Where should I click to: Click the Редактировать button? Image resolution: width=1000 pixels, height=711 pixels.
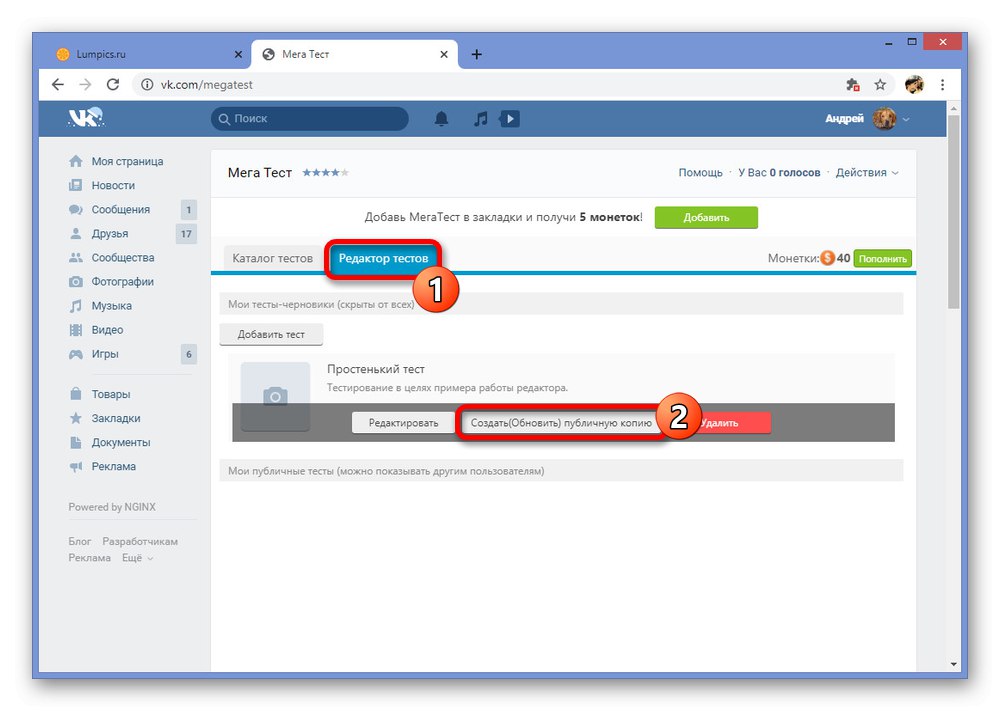pyautogui.click(x=403, y=423)
